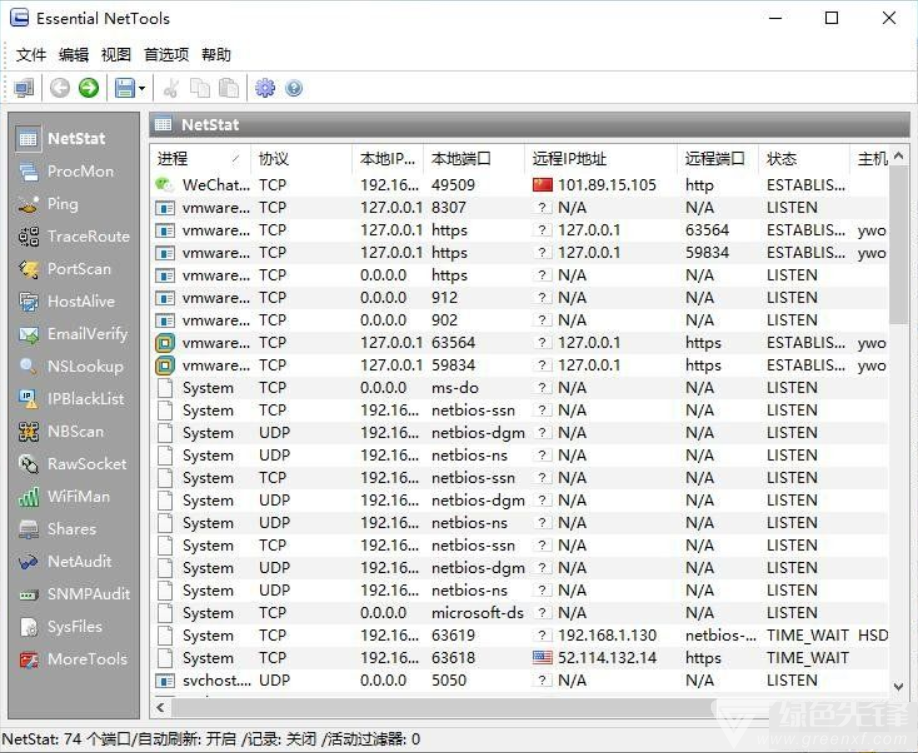Click the green forward arrow toolbar icon
Image resolution: width=918 pixels, height=753 pixels.
89,88
